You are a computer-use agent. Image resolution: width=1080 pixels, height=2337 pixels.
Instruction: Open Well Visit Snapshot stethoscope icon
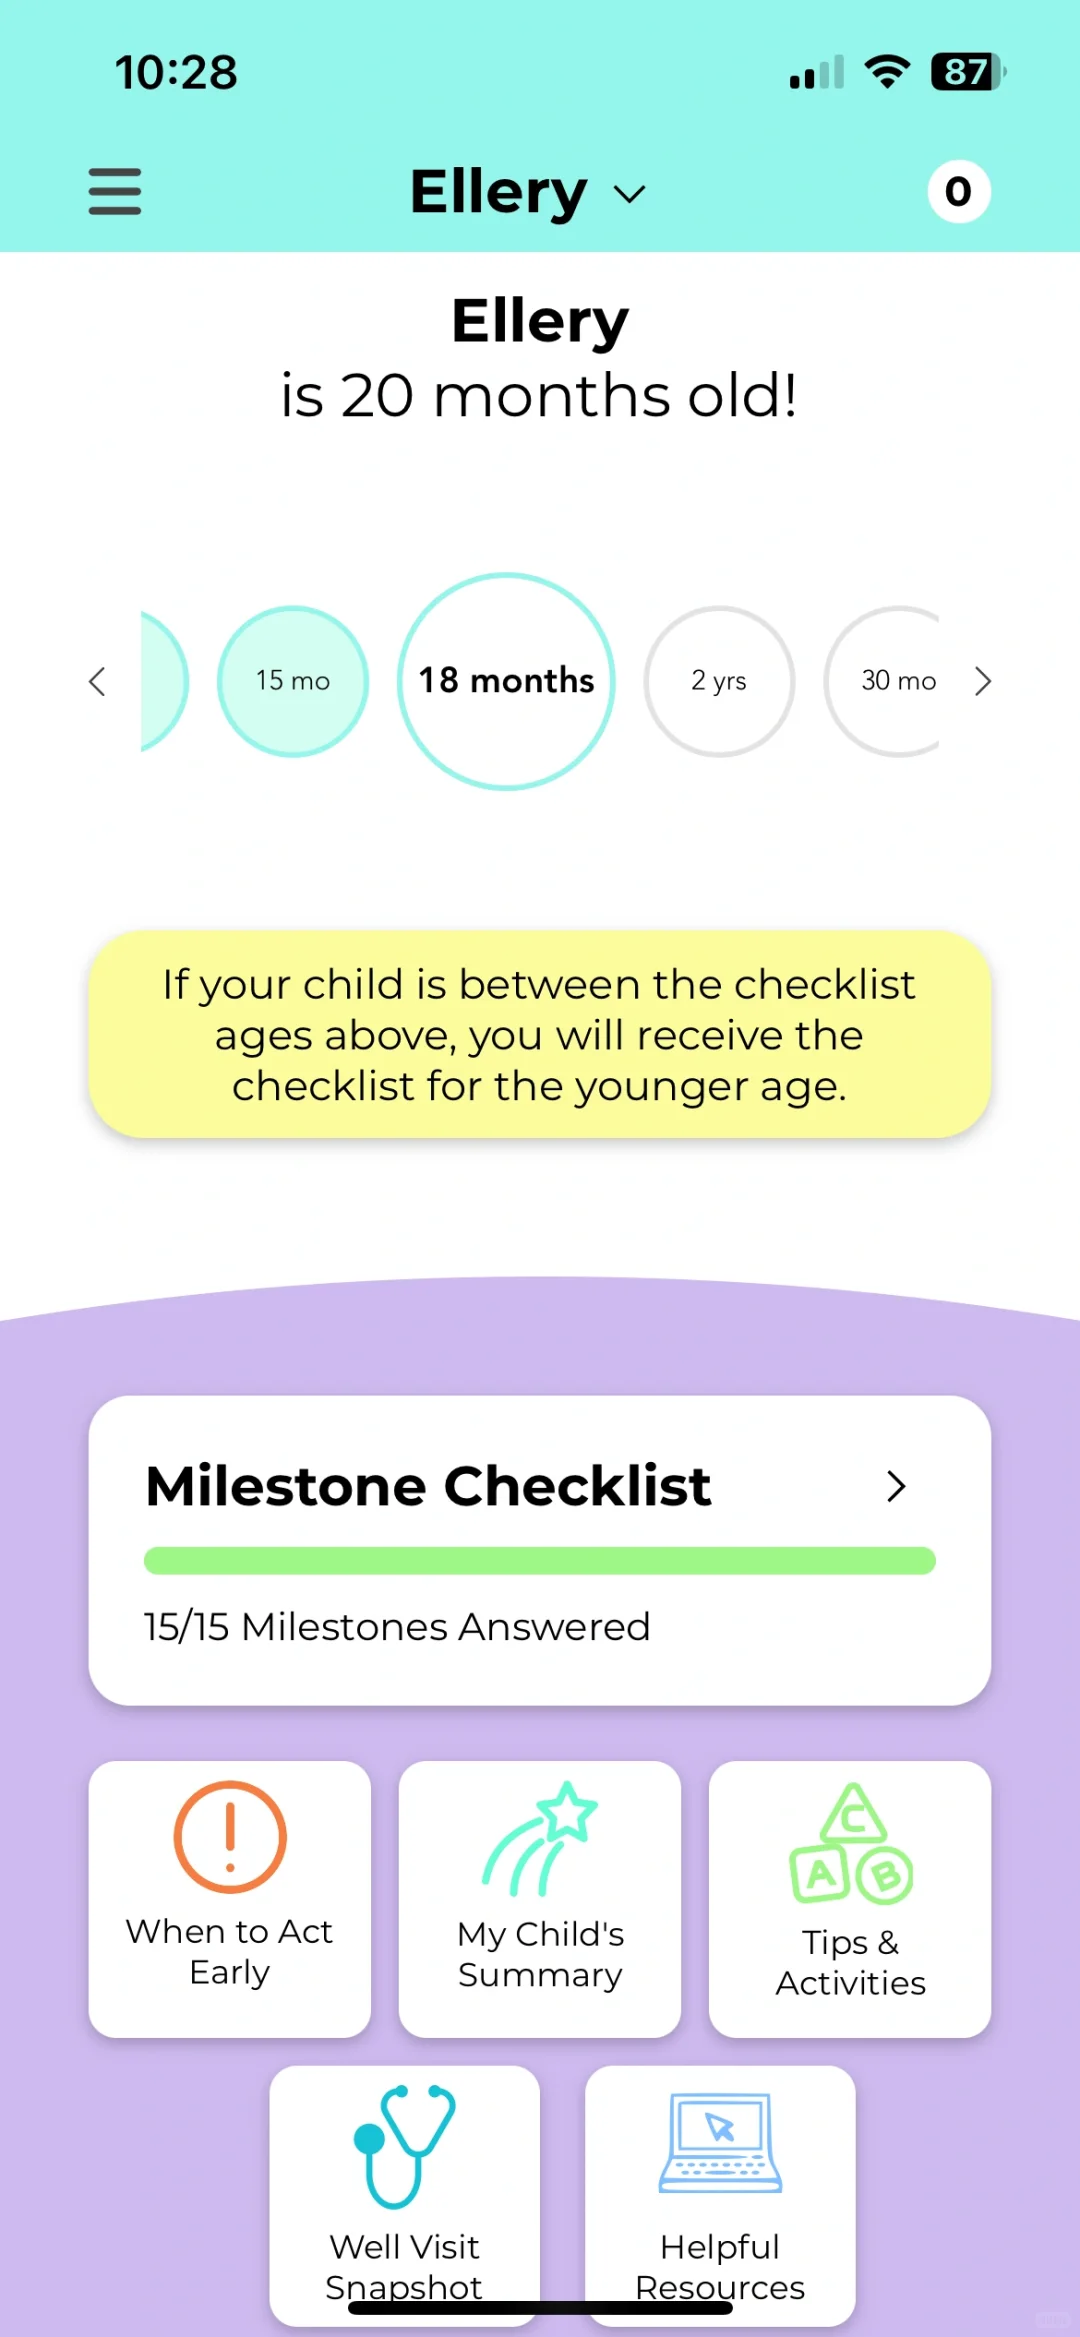(x=404, y=2146)
